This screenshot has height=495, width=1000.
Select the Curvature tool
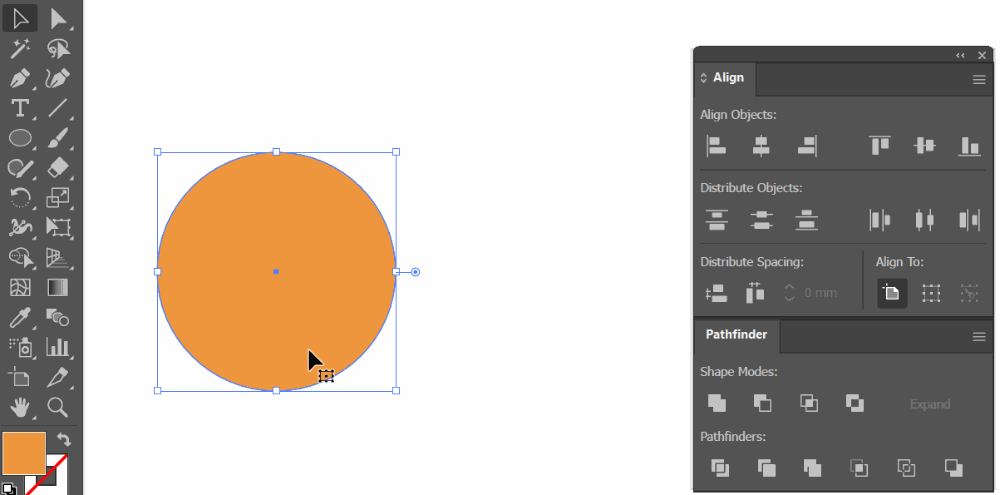(x=58, y=78)
